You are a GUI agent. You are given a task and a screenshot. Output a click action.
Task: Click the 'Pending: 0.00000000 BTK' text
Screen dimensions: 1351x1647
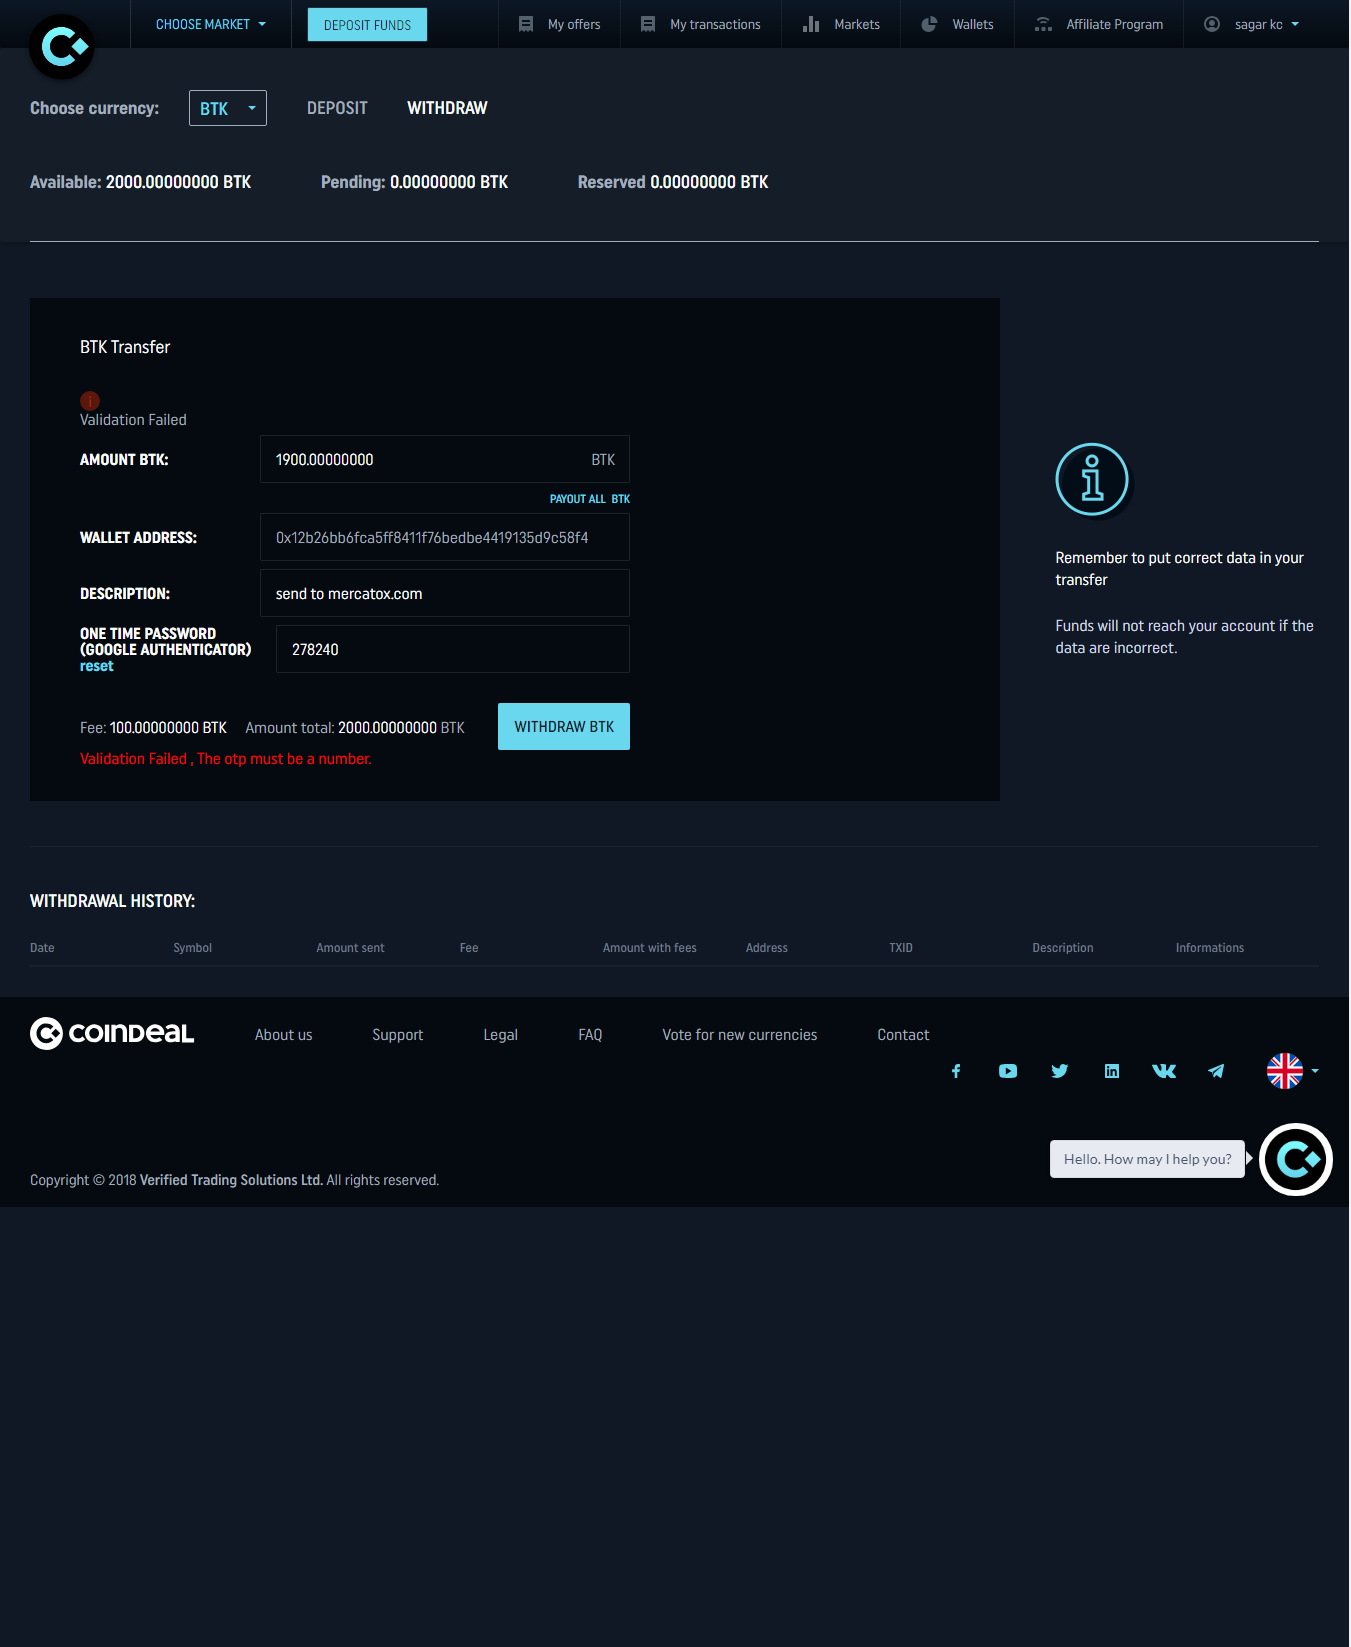click(x=414, y=182)
